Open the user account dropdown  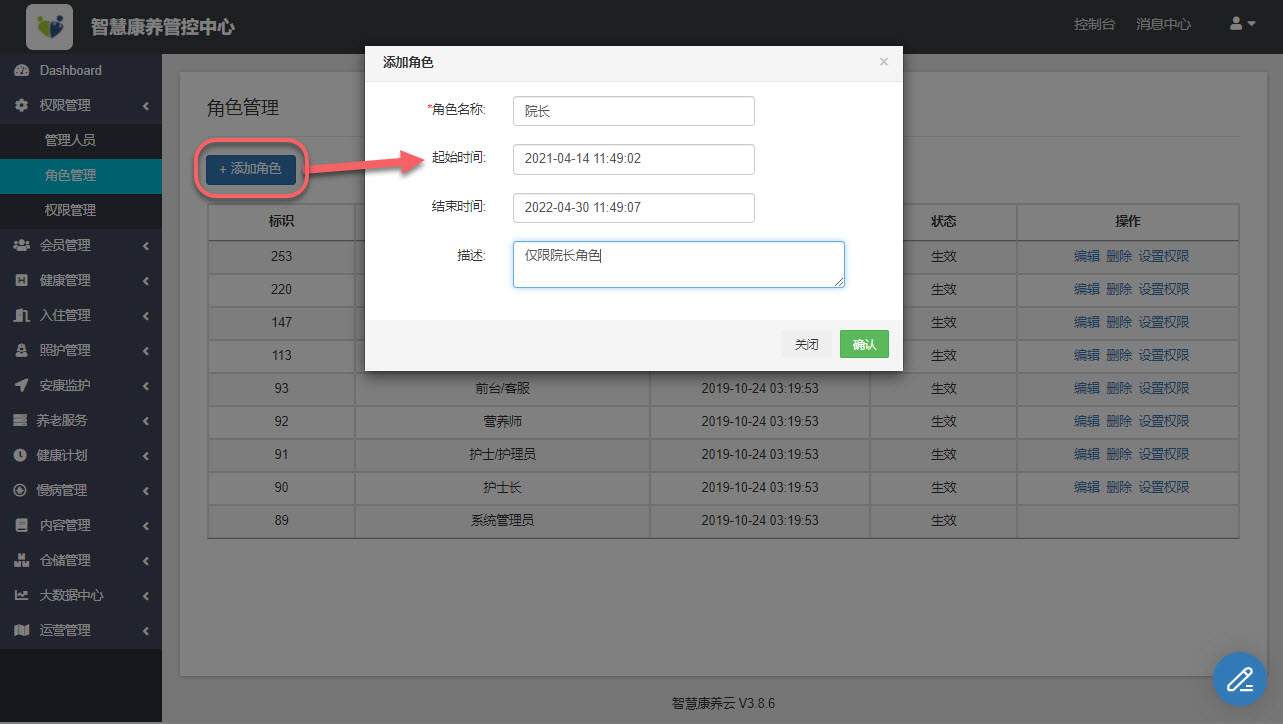[x=1242, y=24]
